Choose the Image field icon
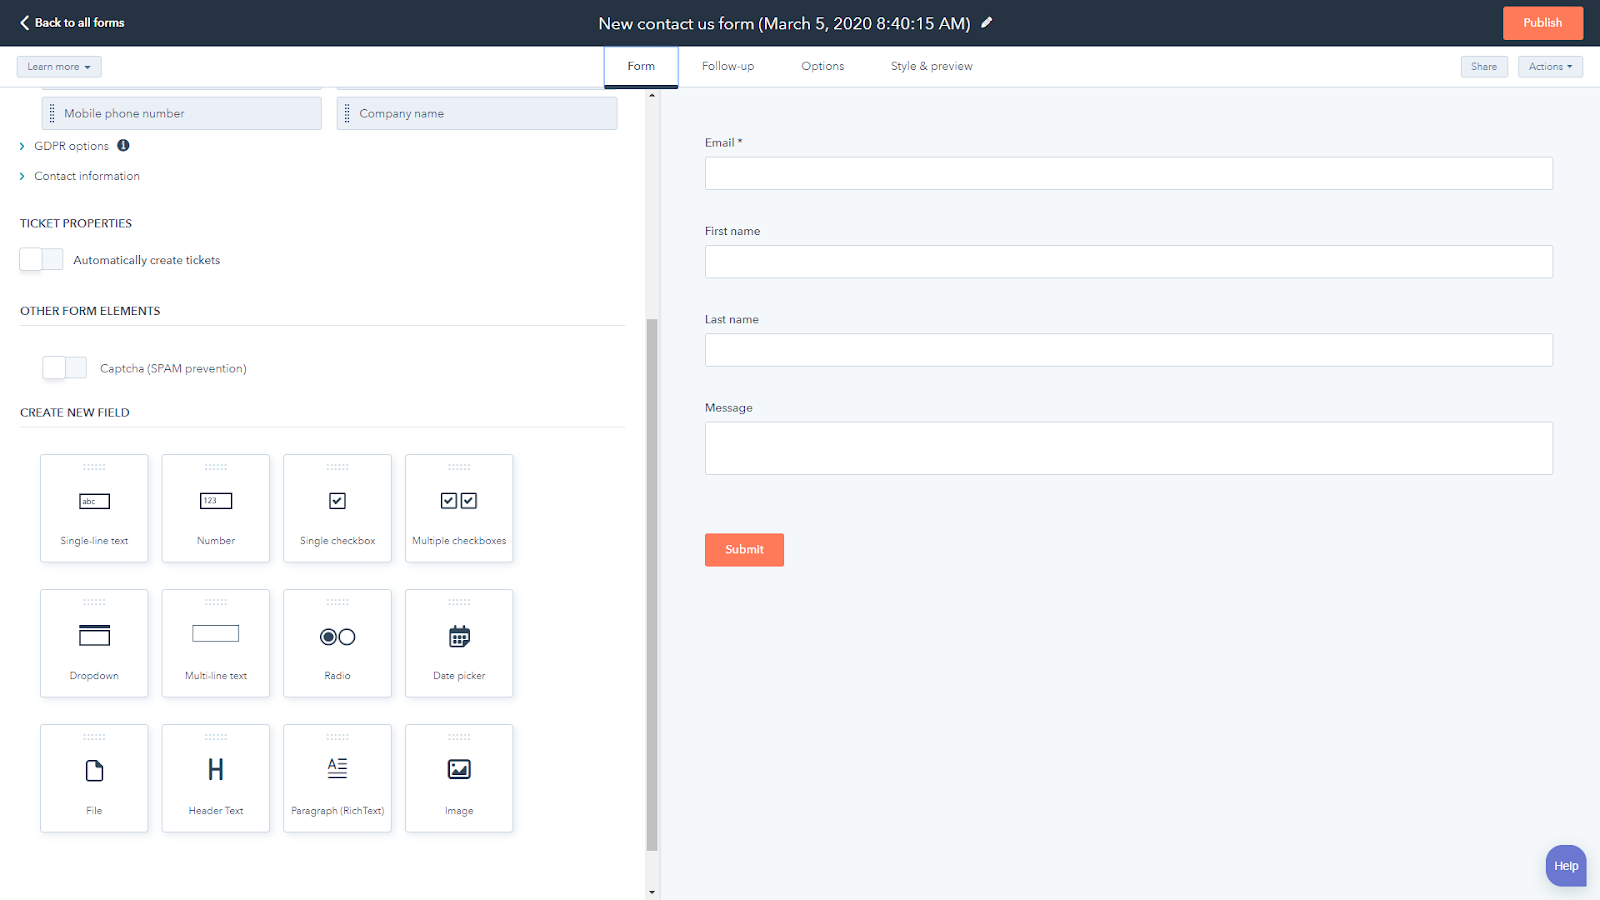This screenshot has height=900, width=1600. (x=459, y=769)
